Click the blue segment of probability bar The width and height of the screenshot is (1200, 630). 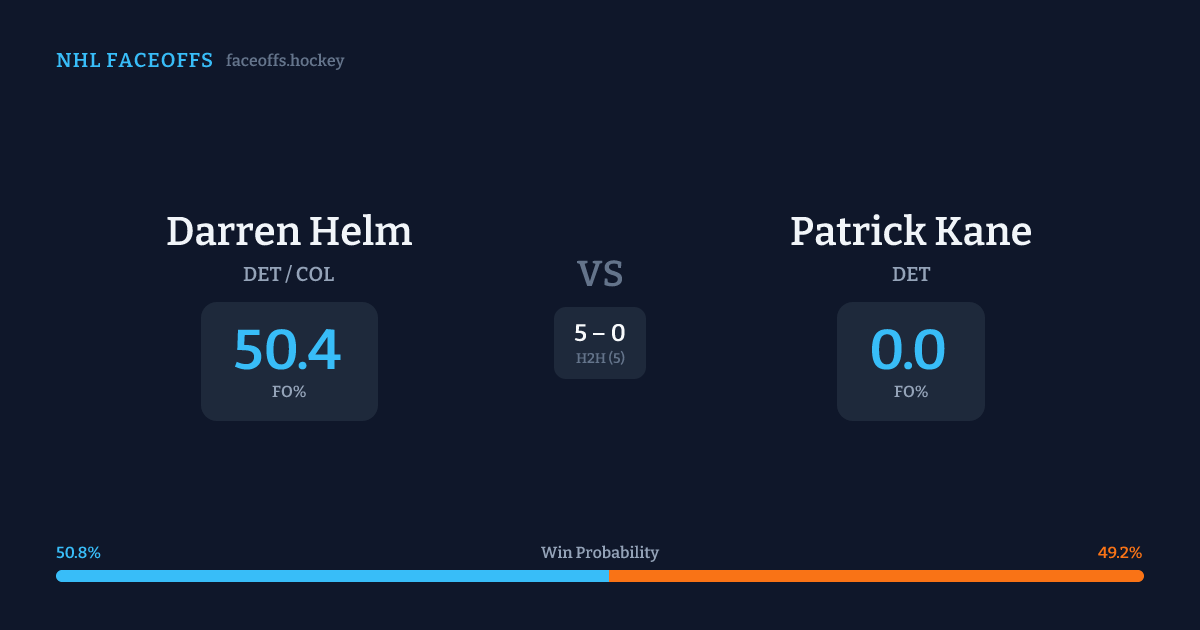click(x=330, y=576)
